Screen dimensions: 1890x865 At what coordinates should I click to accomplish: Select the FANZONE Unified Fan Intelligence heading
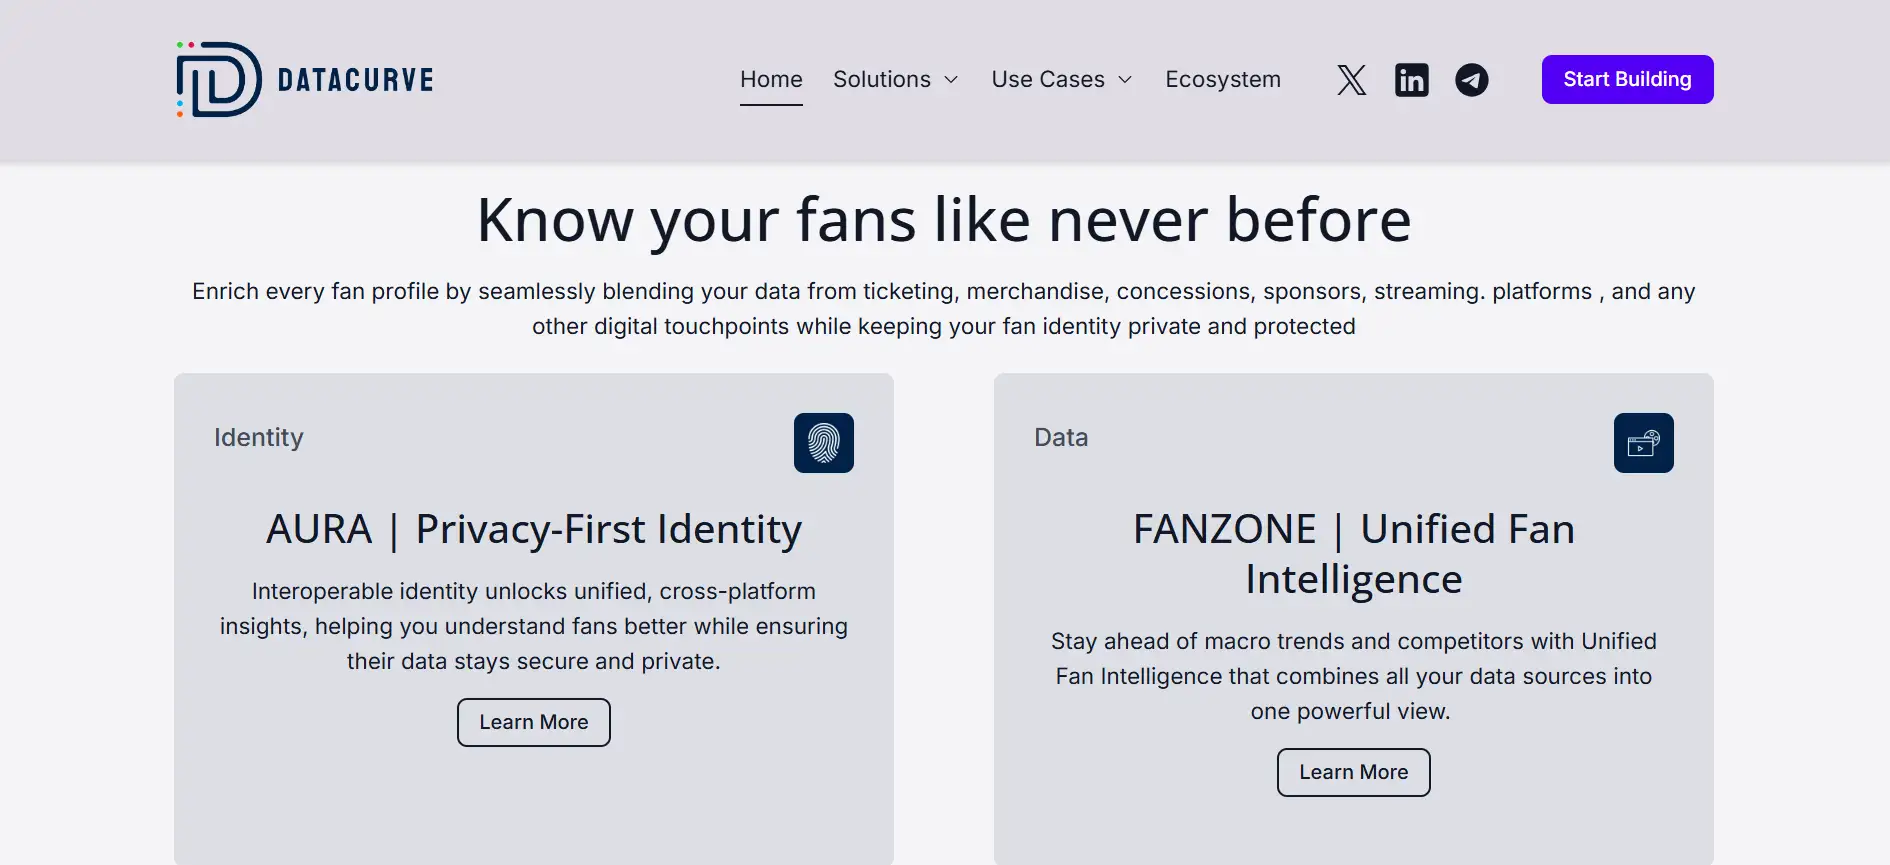(1353, 554)
